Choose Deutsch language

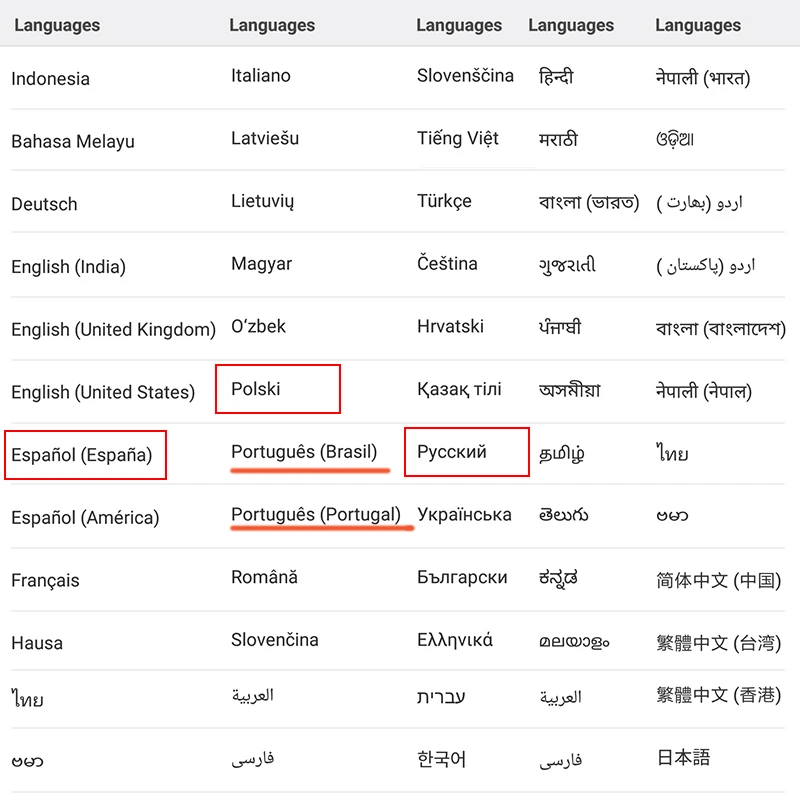click(44, 204)
